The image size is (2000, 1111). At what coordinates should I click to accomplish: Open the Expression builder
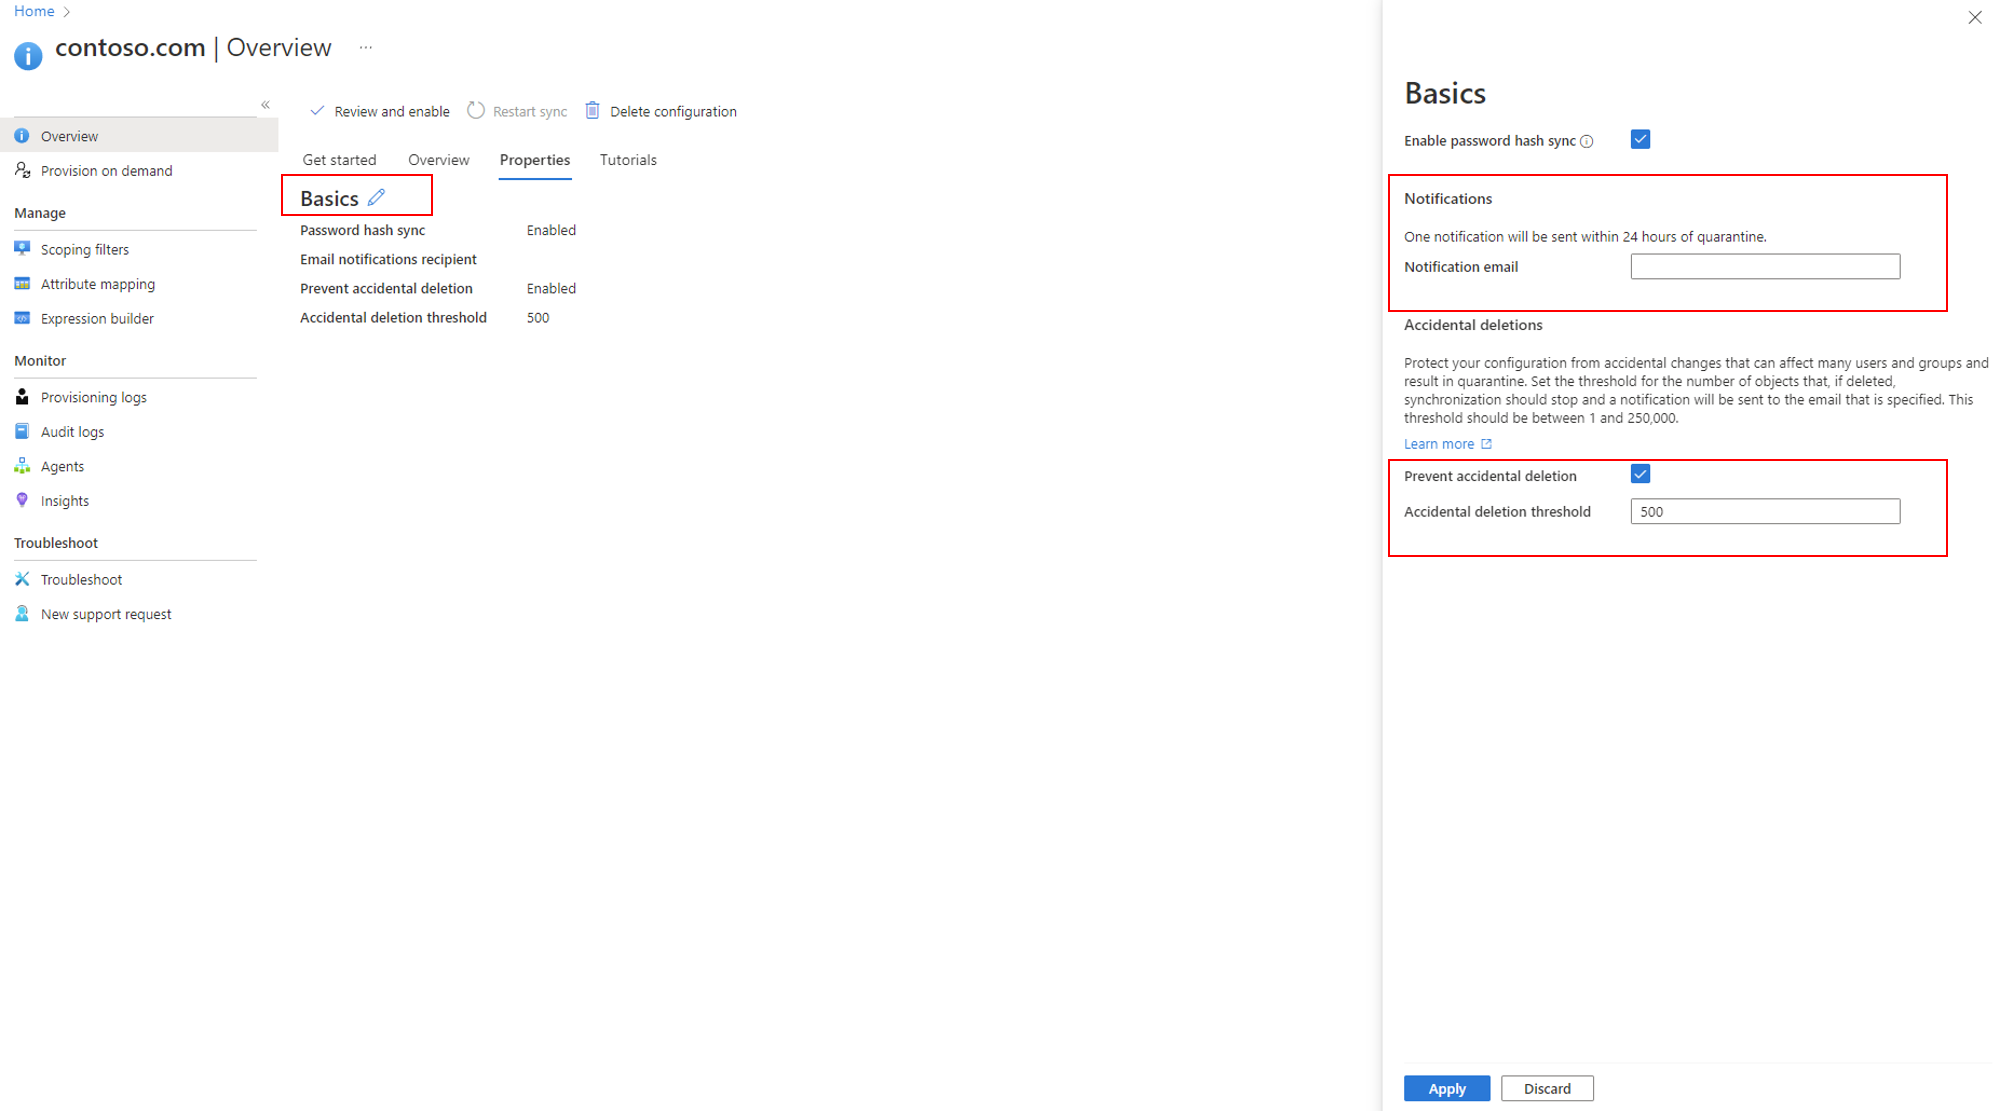pos(97,319)
